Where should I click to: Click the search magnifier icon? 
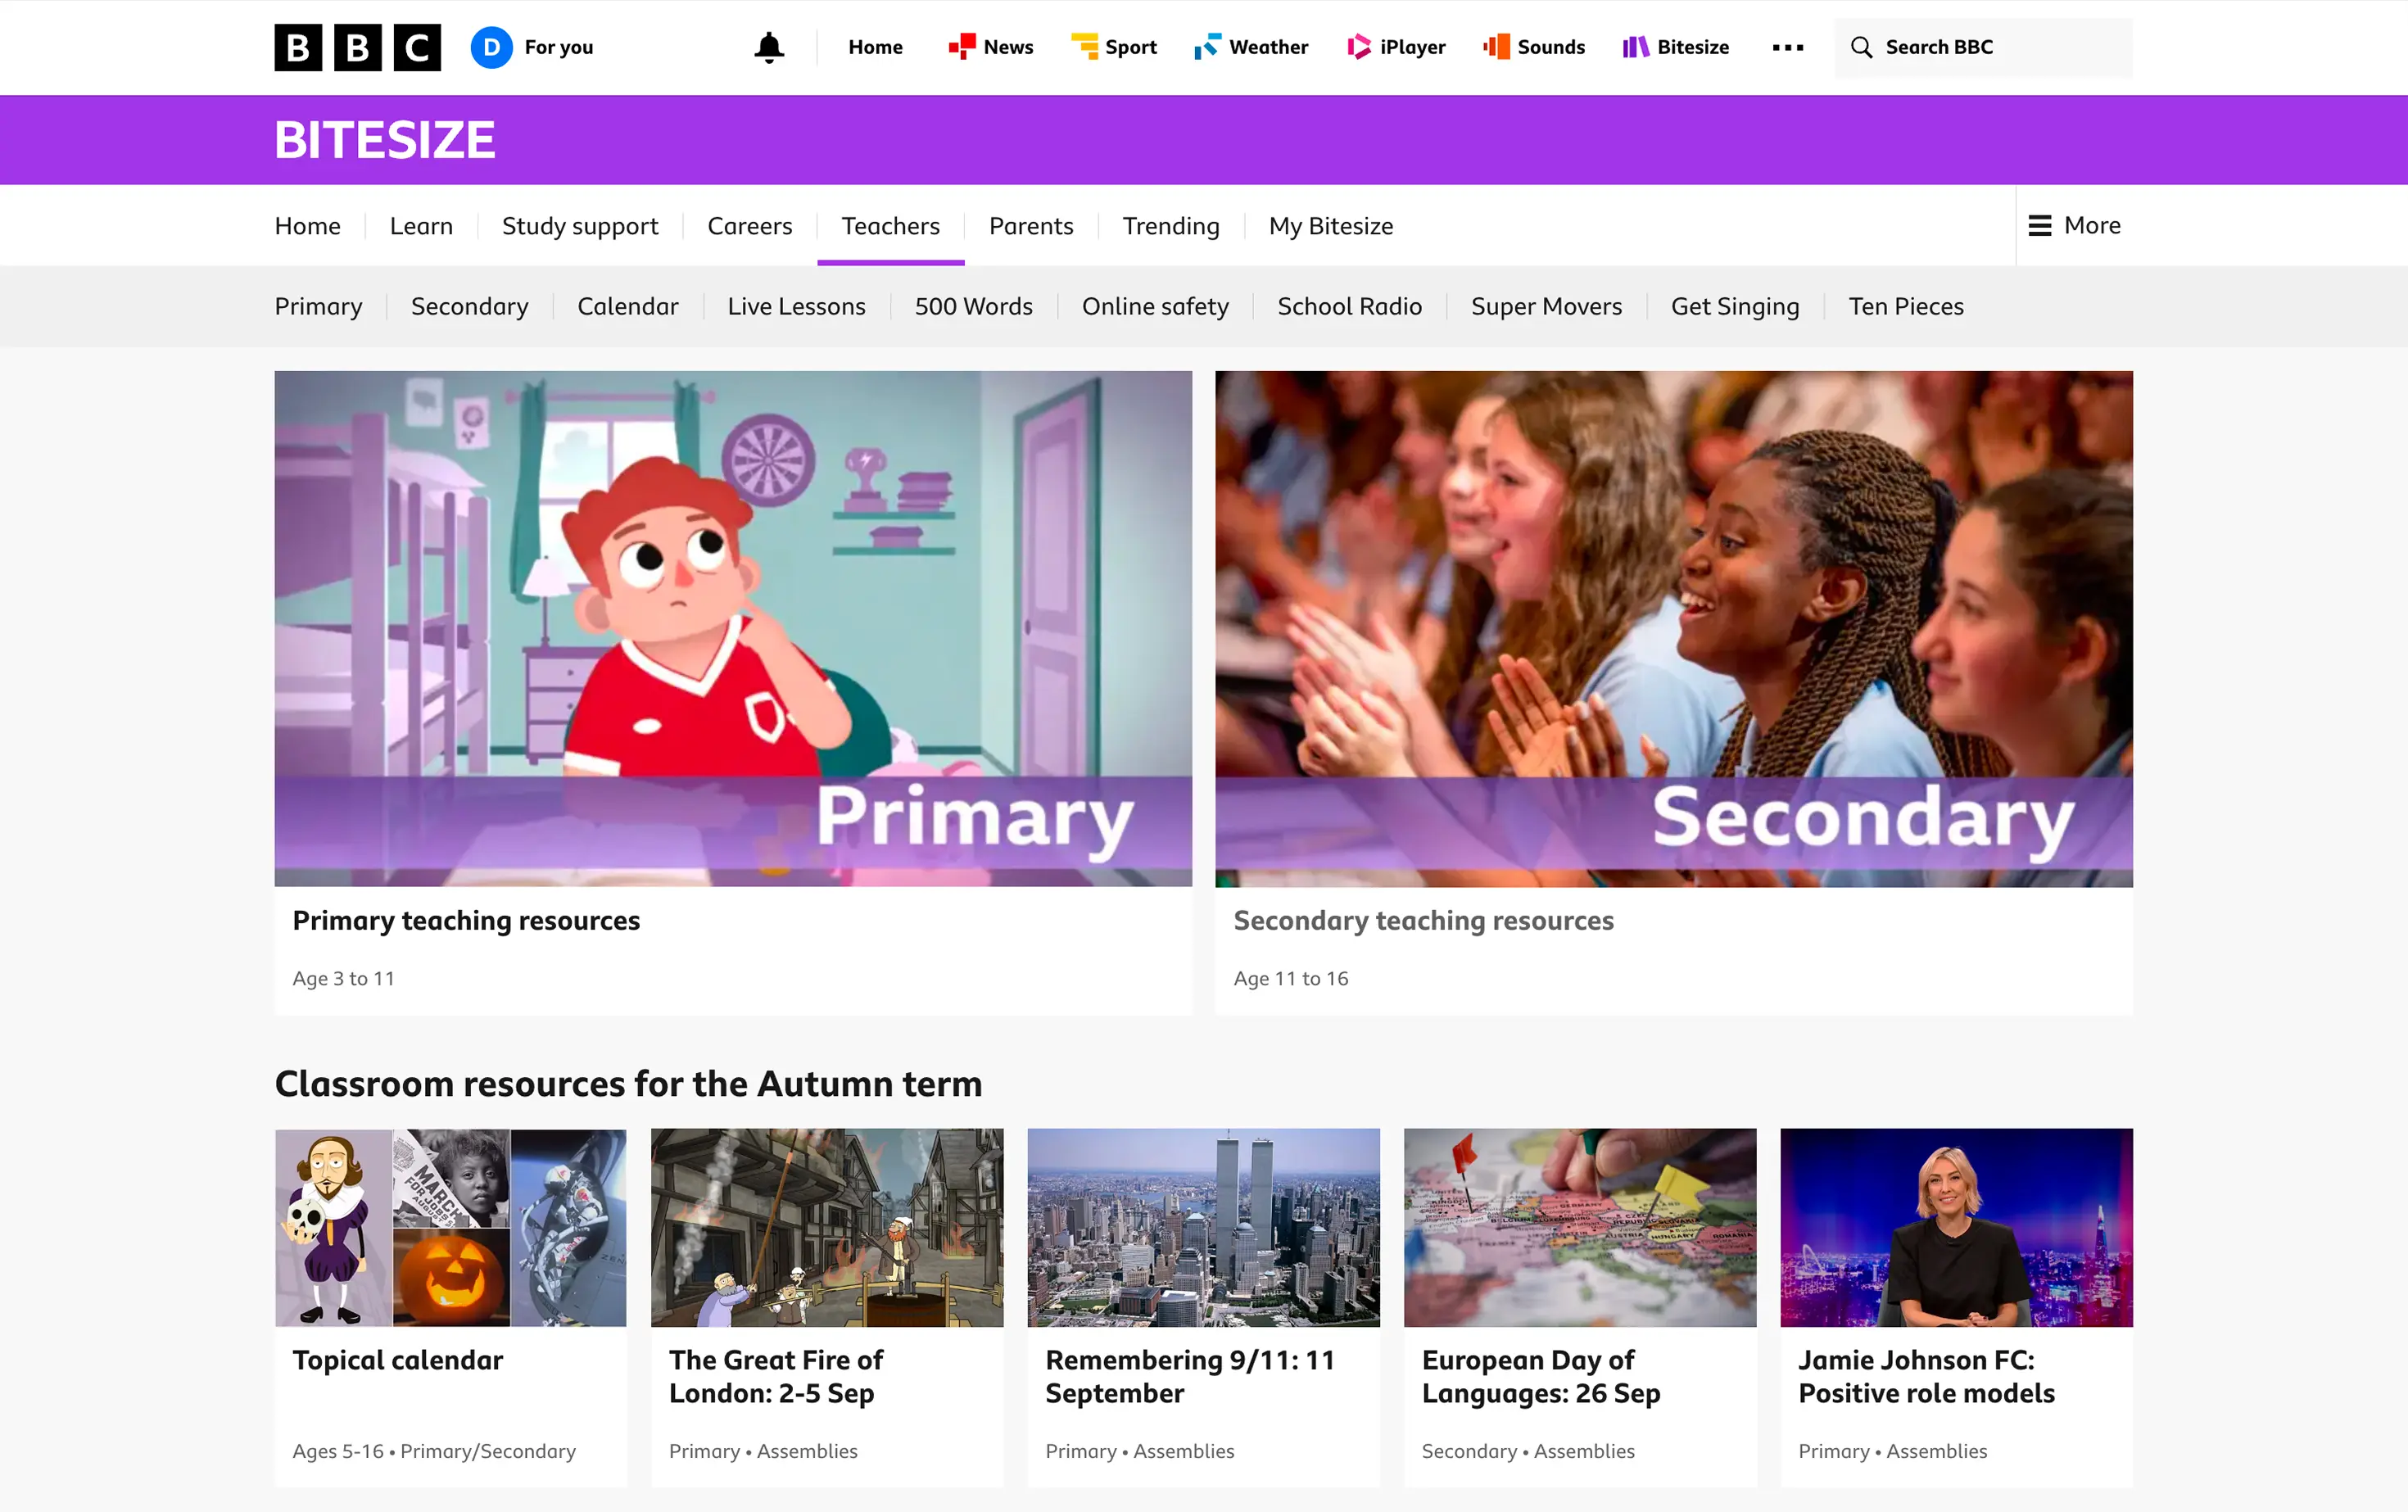(1861, 47)
